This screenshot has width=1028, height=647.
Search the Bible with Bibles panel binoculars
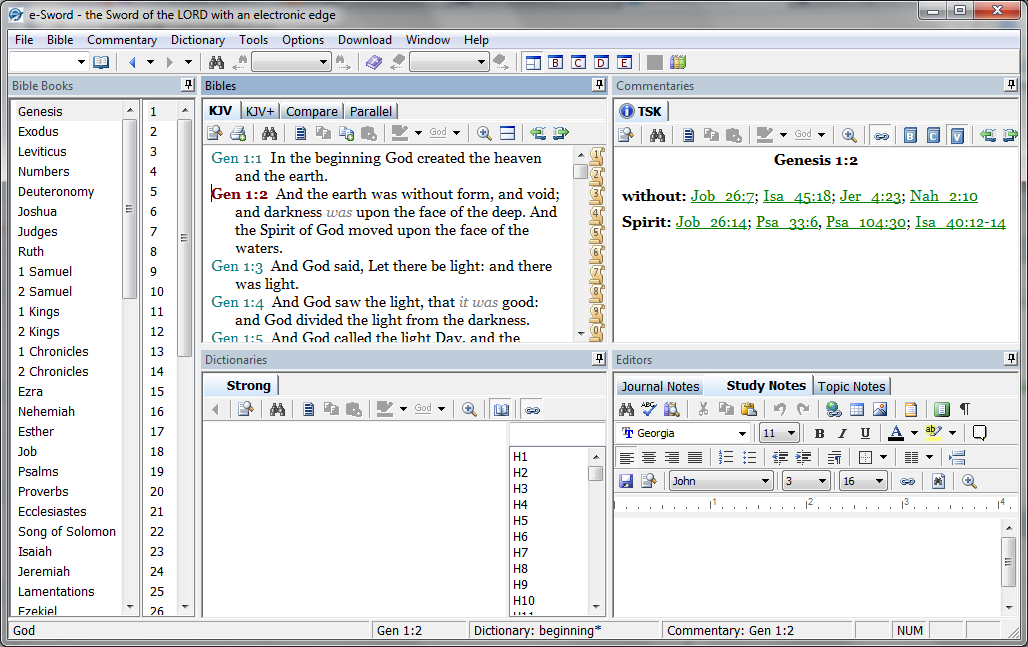point(269,133)
